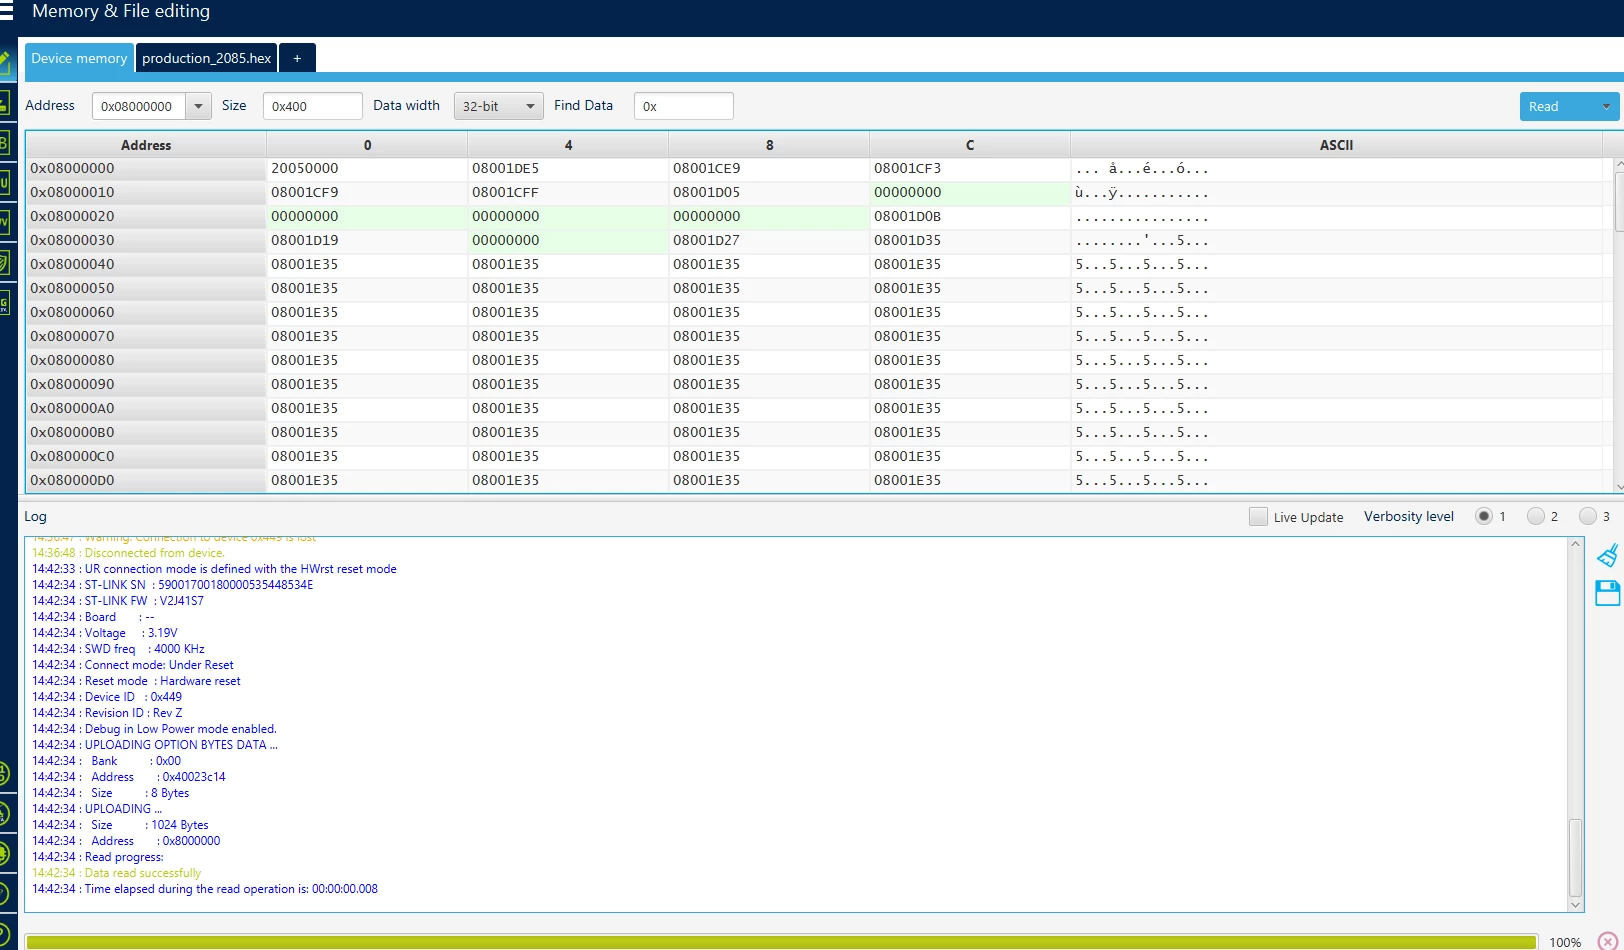Clear the log with the broom icon

pyautogui.click(x=1607, y=556)
